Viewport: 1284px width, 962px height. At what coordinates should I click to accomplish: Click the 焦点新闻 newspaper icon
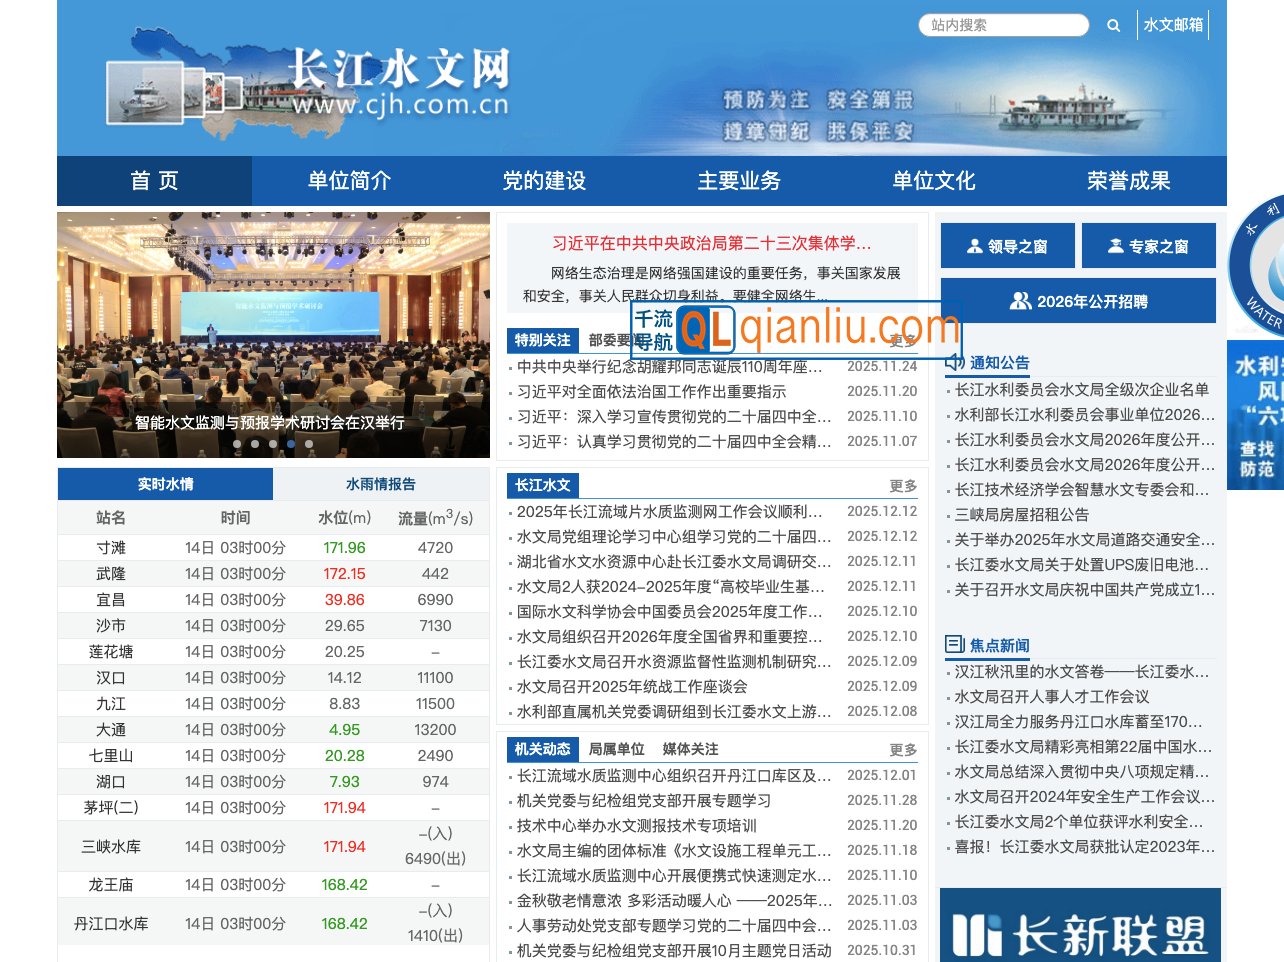pyautogui.click(x=955, y=645)
